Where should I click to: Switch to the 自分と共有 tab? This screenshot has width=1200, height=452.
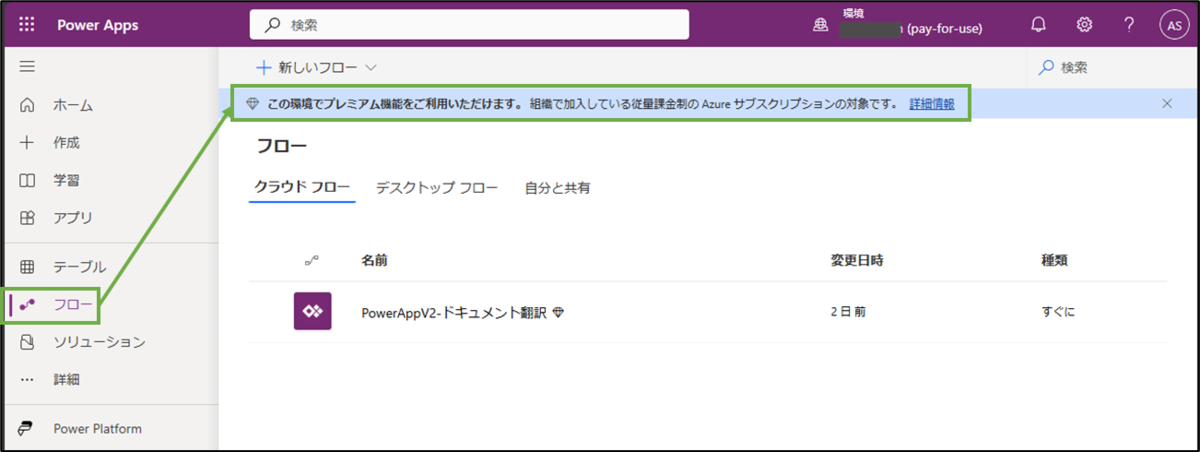click(557, 187)
